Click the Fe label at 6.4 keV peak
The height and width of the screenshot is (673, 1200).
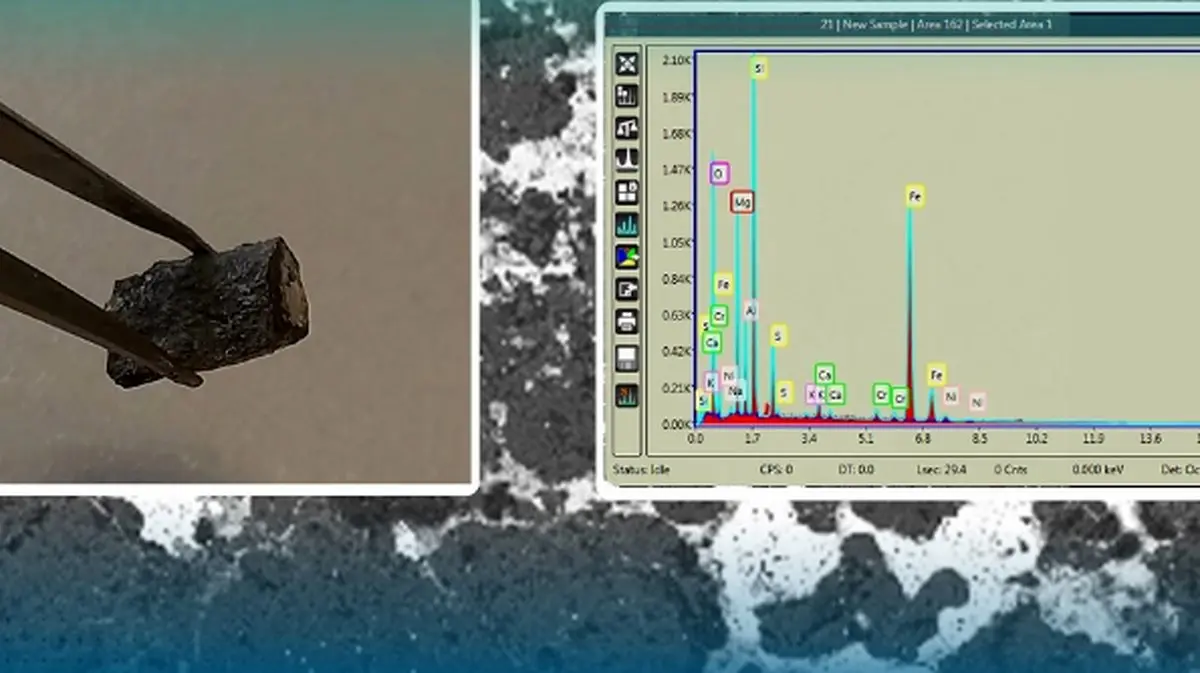[x=914, y=196]
